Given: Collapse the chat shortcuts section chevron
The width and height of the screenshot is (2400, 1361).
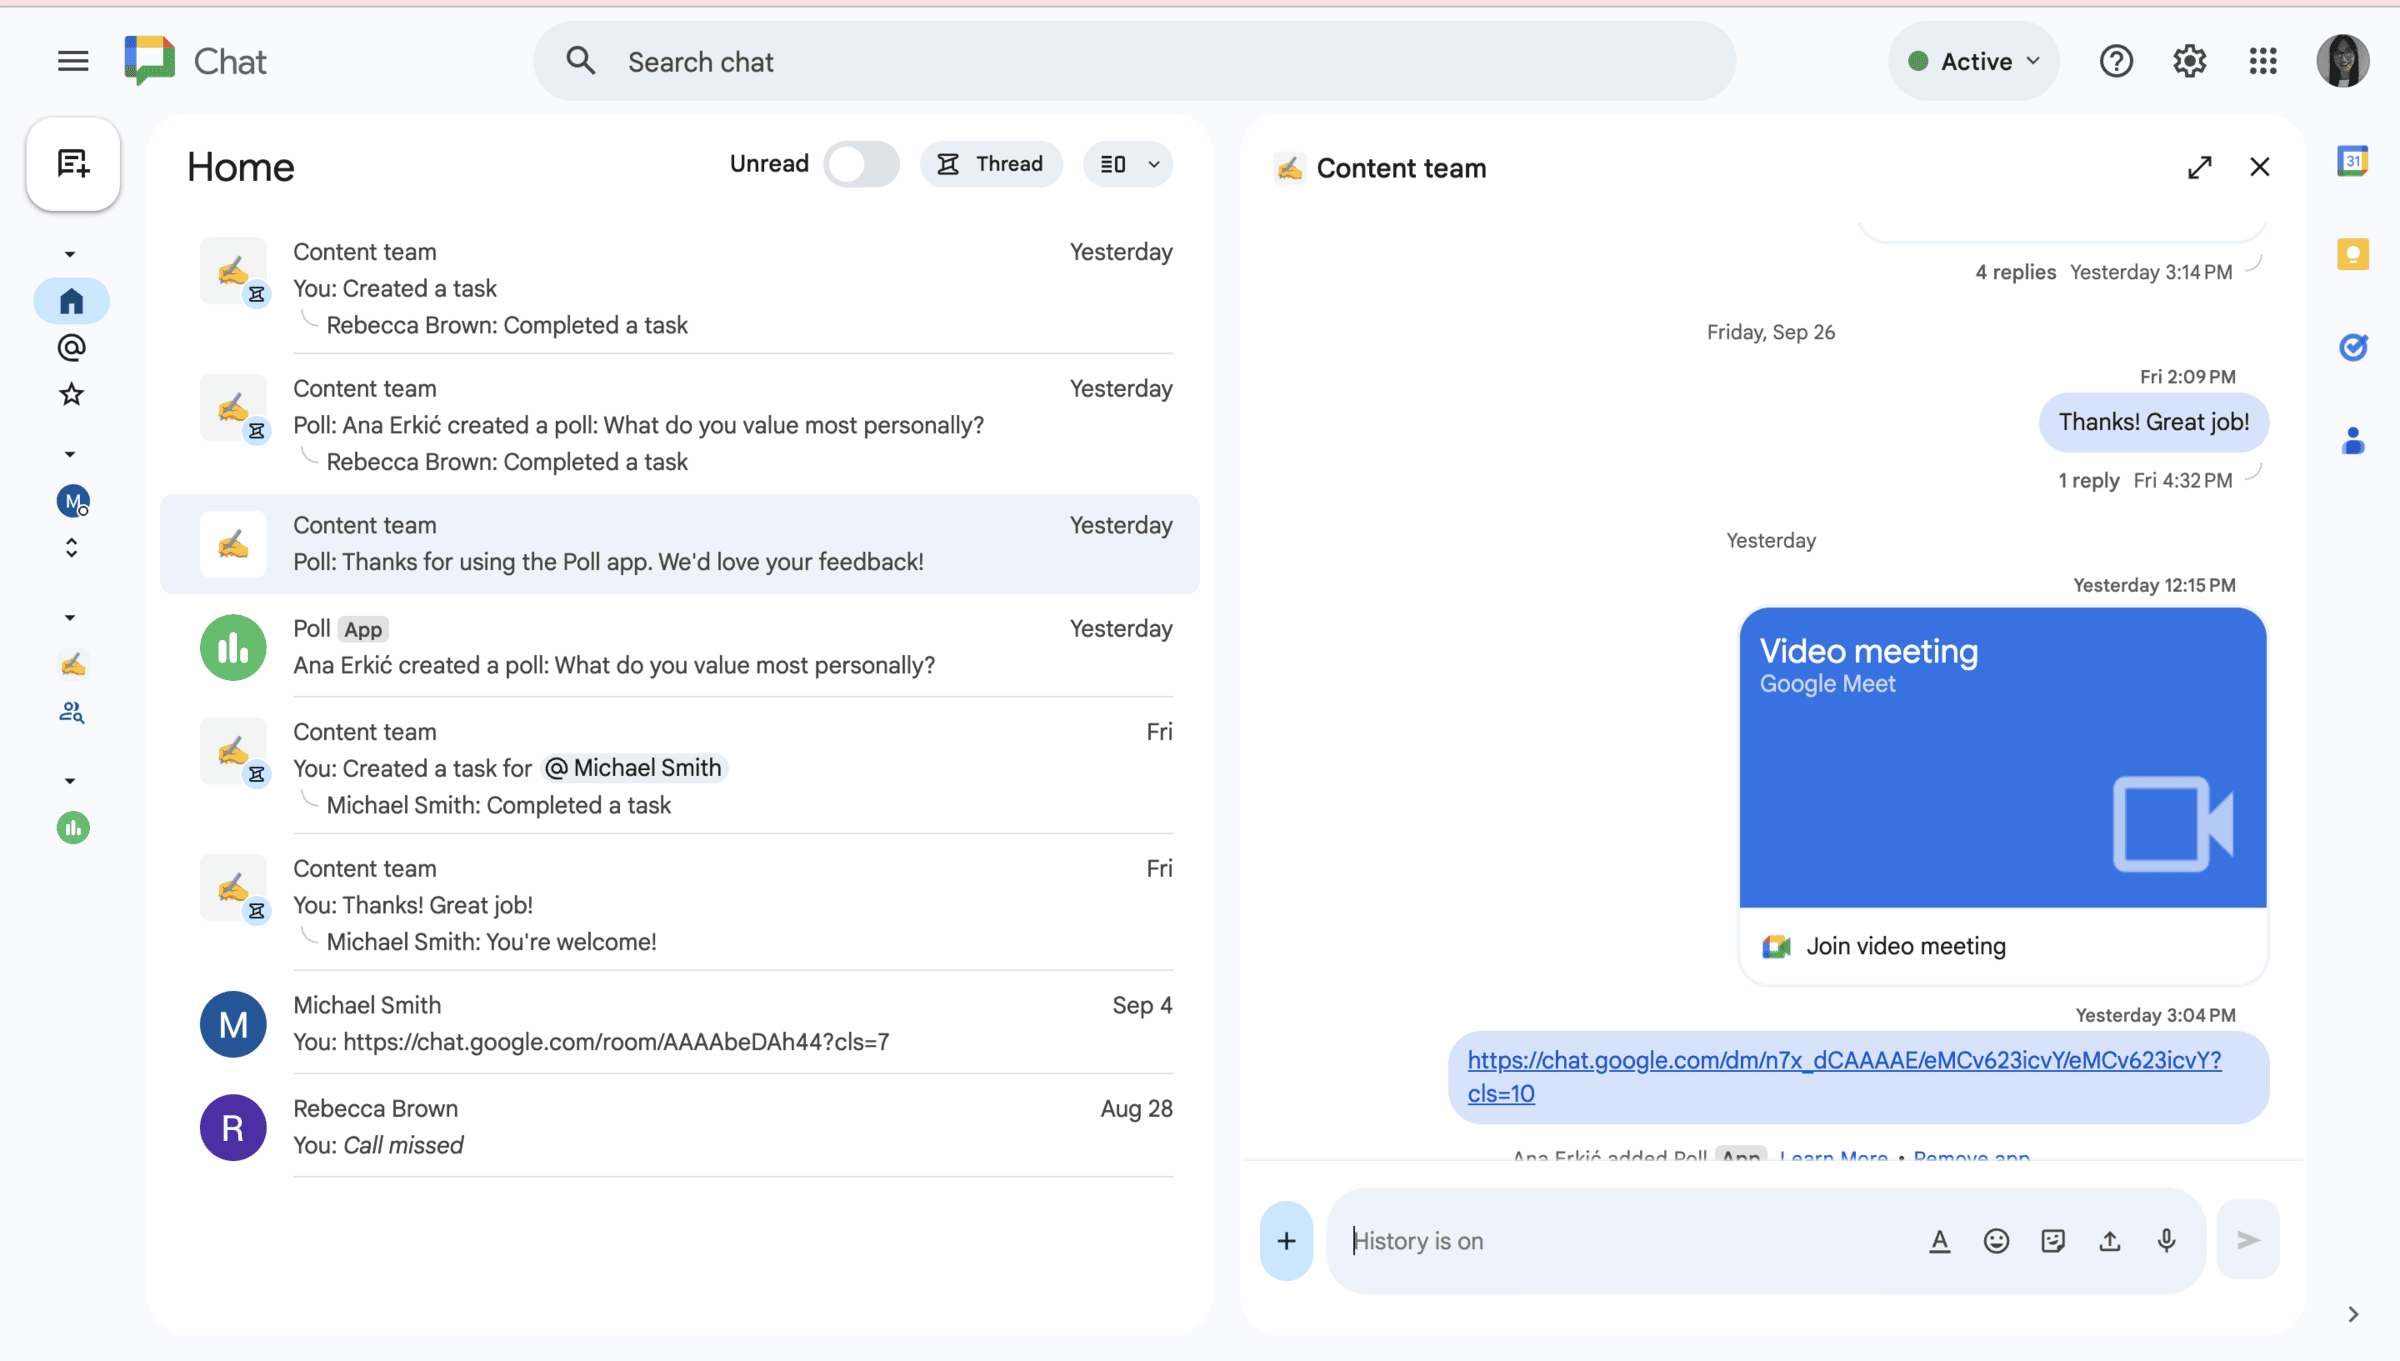Looking at the screenshot, I should (x=70, y=253).
